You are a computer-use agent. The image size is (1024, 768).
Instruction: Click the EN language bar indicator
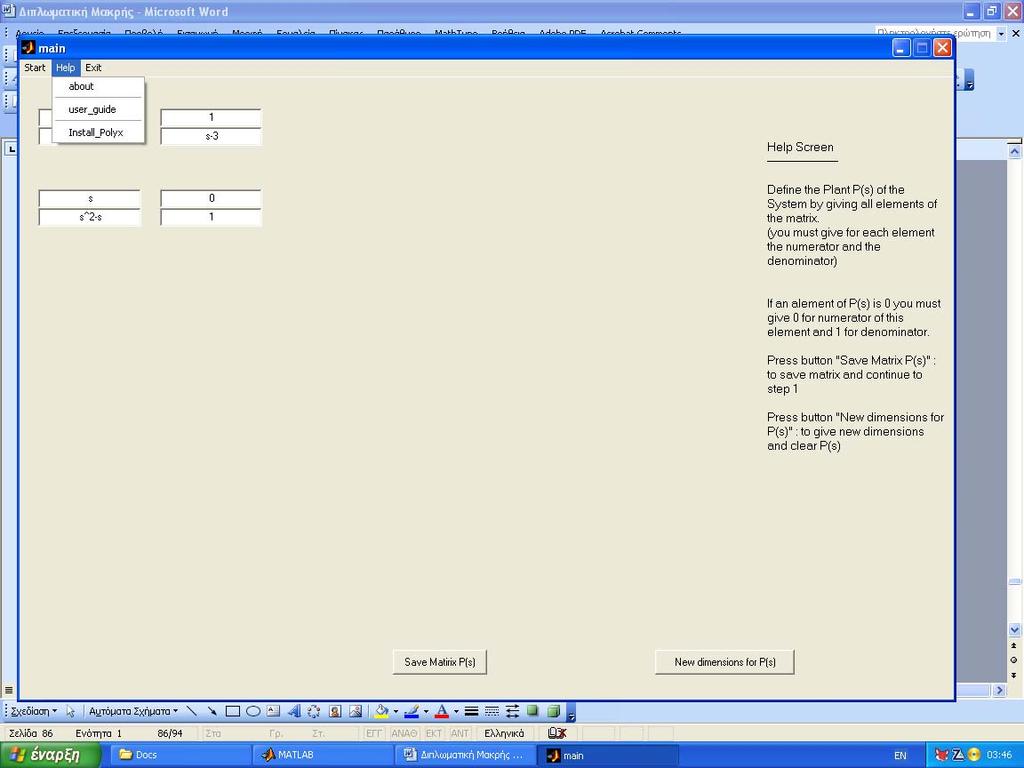[900, 756]
